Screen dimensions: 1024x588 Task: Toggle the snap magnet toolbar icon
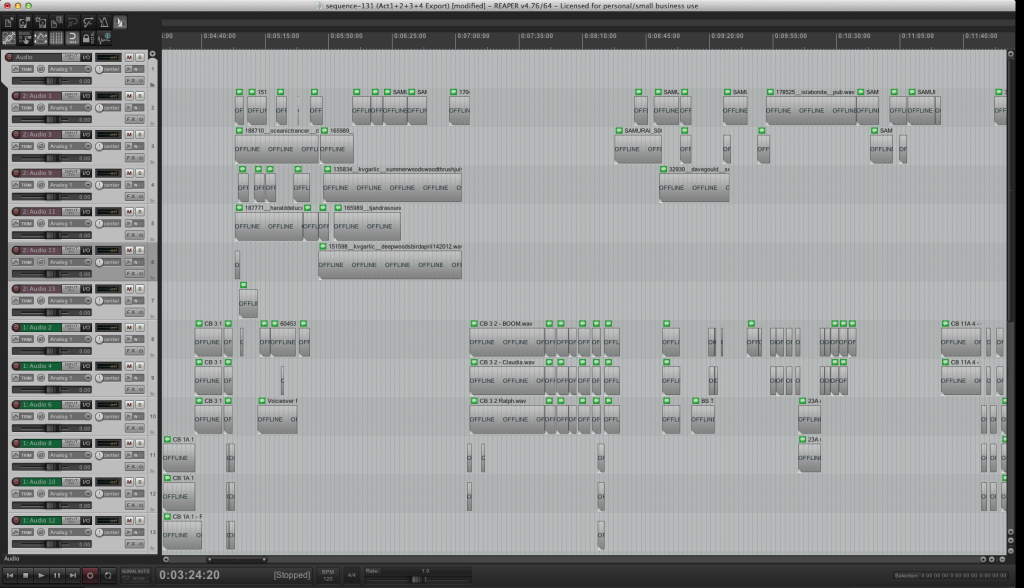coord(73,38)
